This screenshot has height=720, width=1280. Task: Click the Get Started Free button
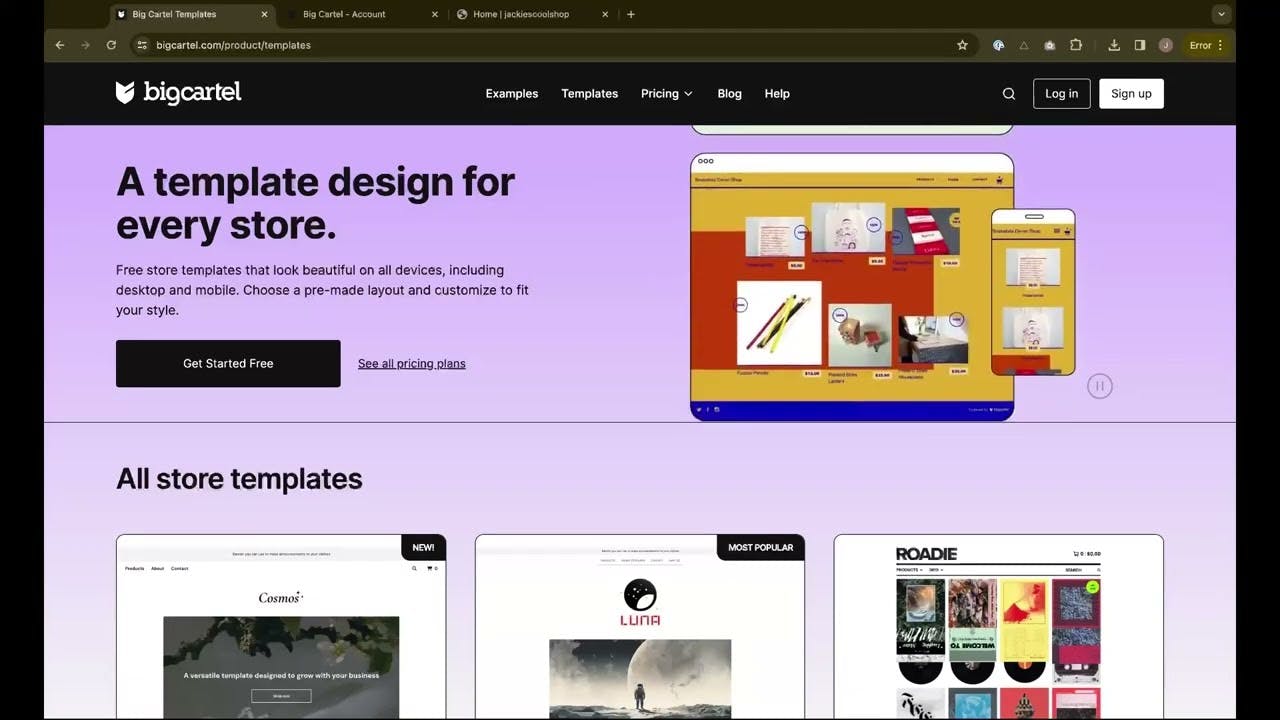228,364
